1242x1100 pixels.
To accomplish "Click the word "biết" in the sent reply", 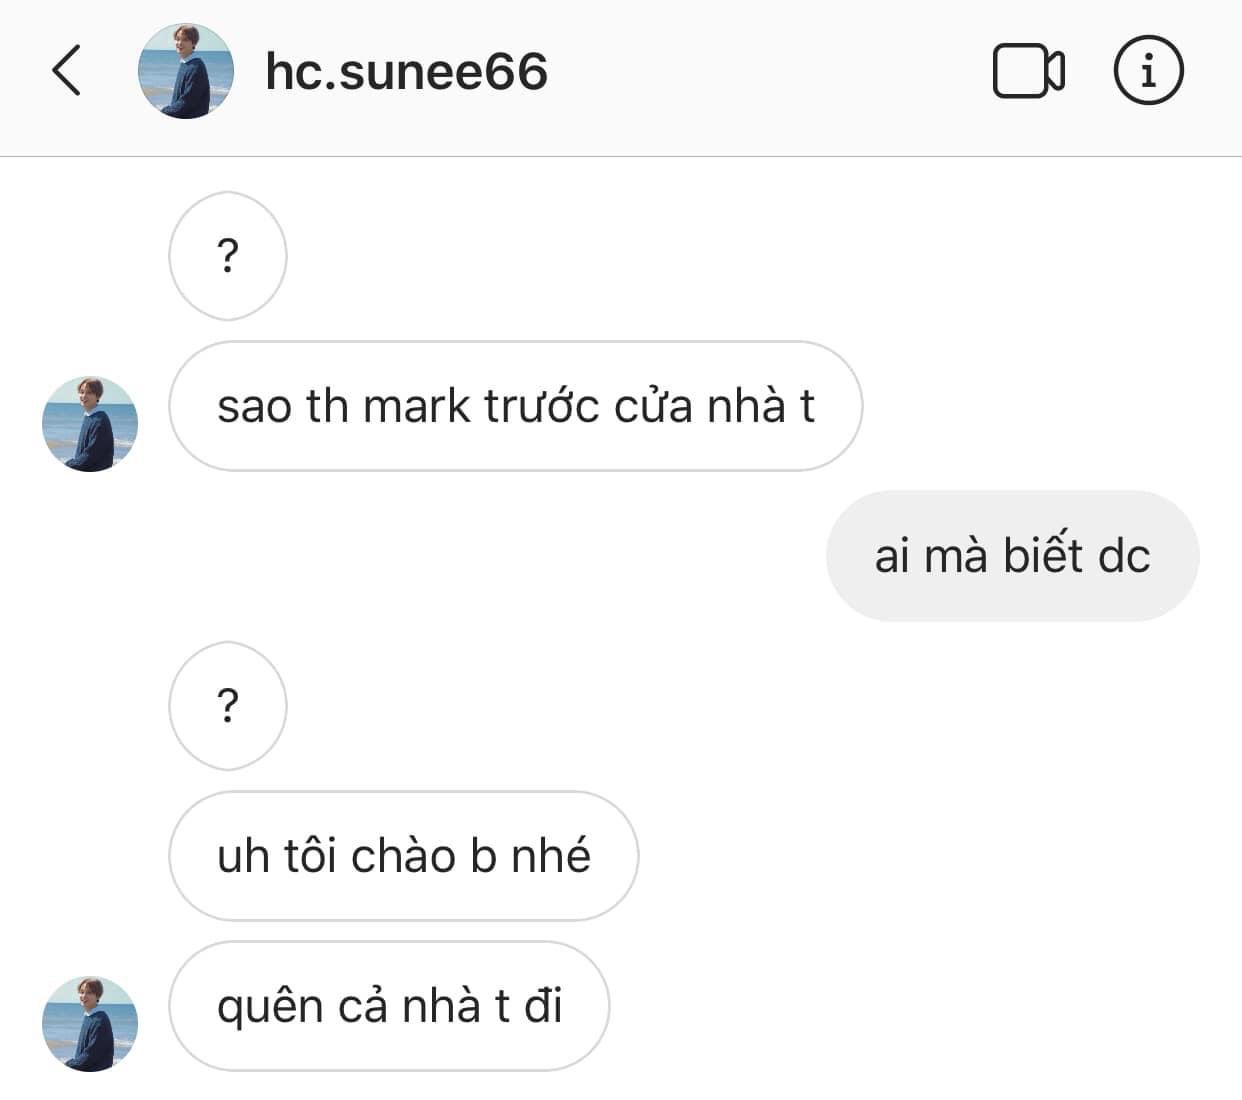I will tap(1042, 556).
